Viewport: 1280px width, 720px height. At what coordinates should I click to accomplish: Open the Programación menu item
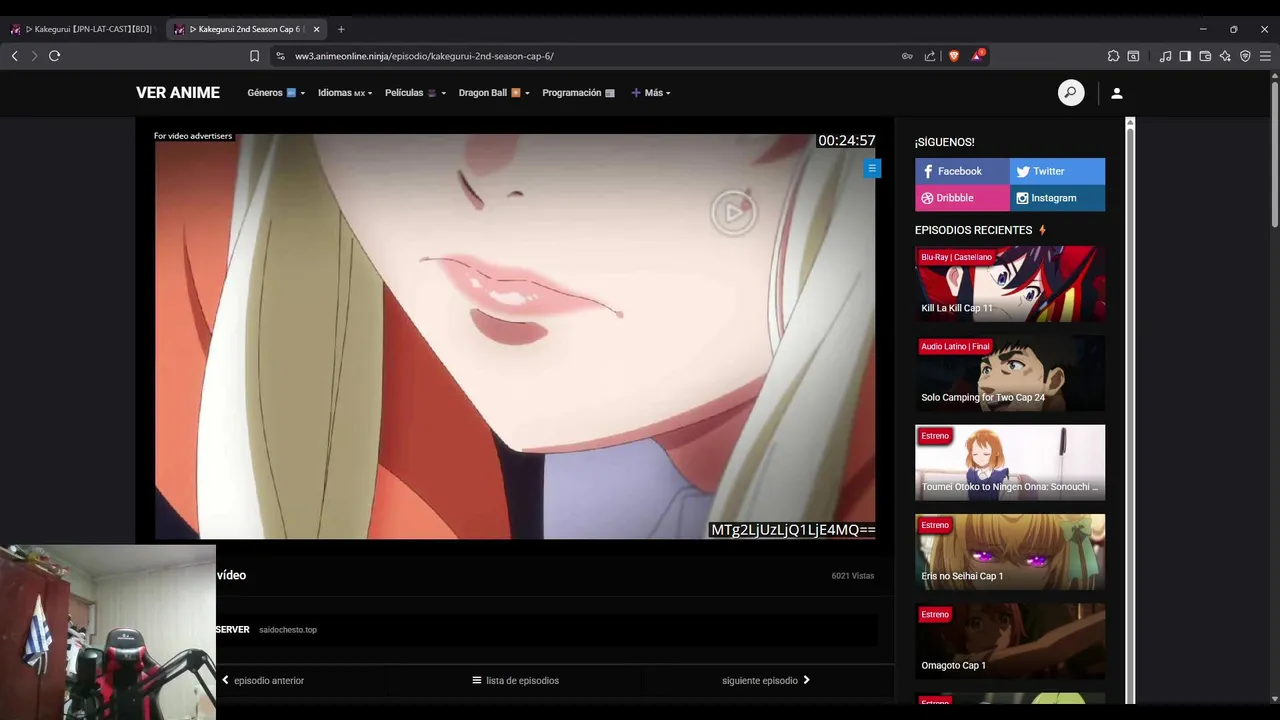tap(578, 93)
